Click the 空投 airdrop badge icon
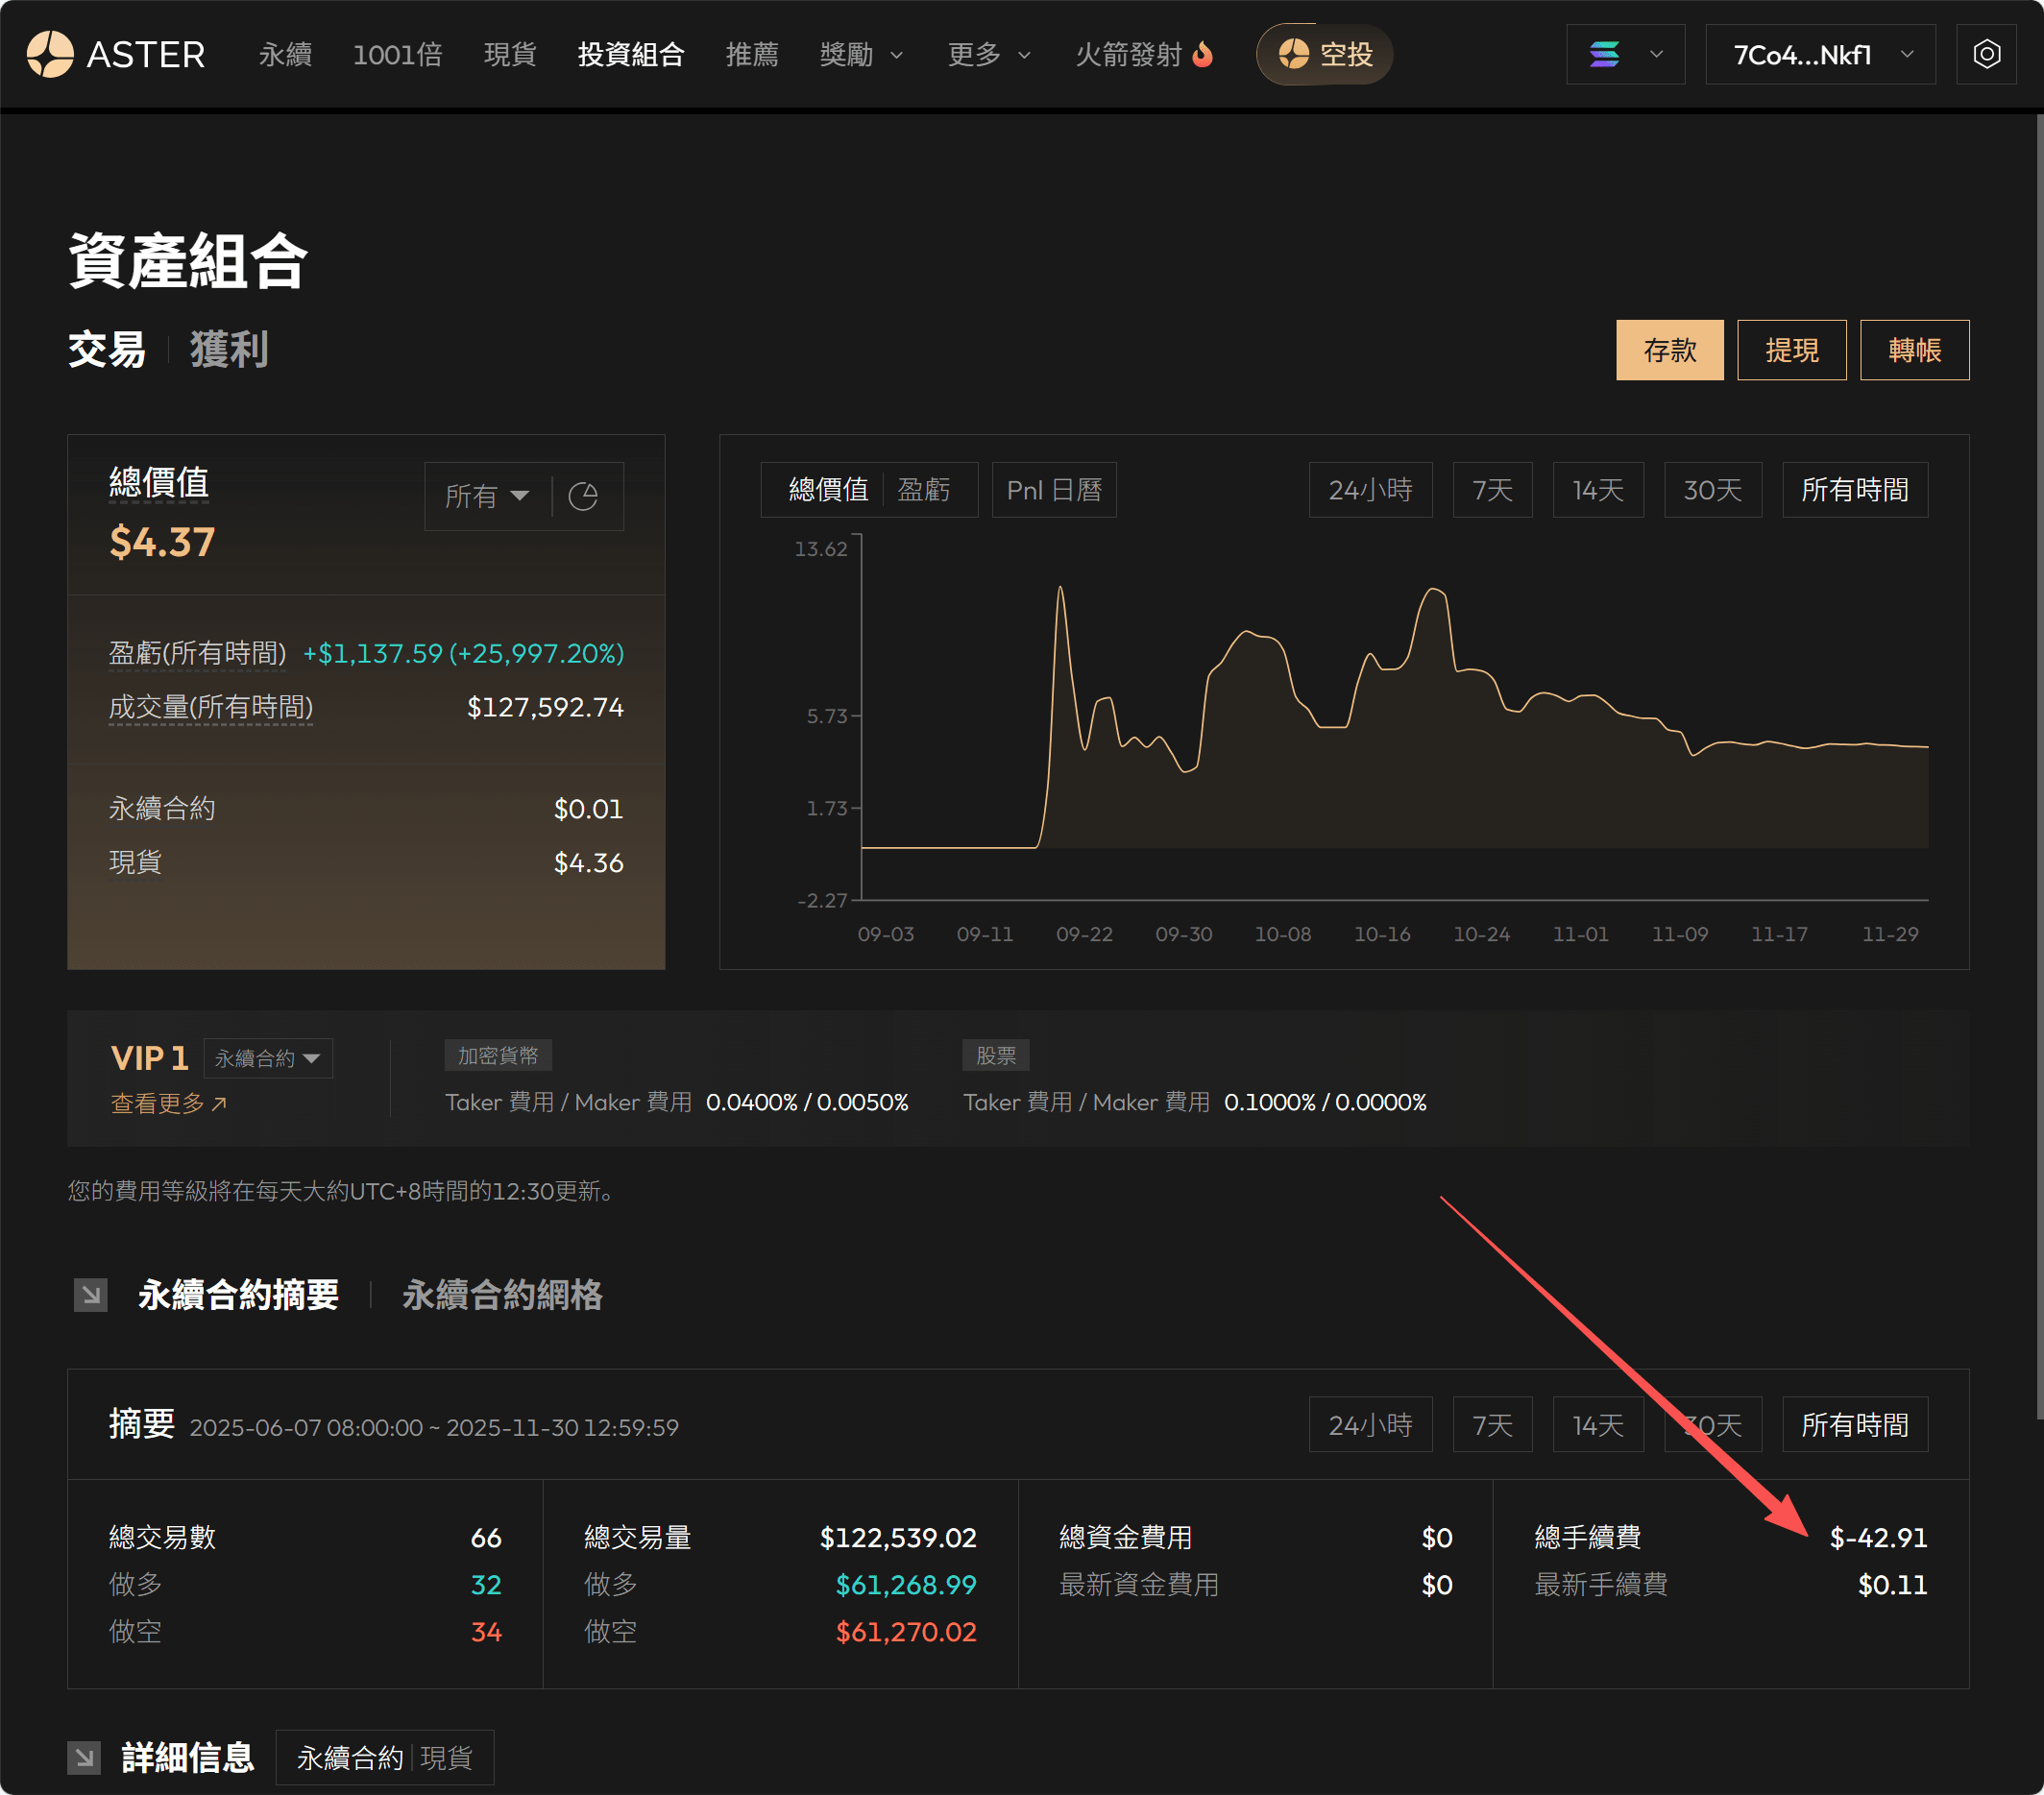Screen dimensions: 2044x1795 tap(1293, 54)
